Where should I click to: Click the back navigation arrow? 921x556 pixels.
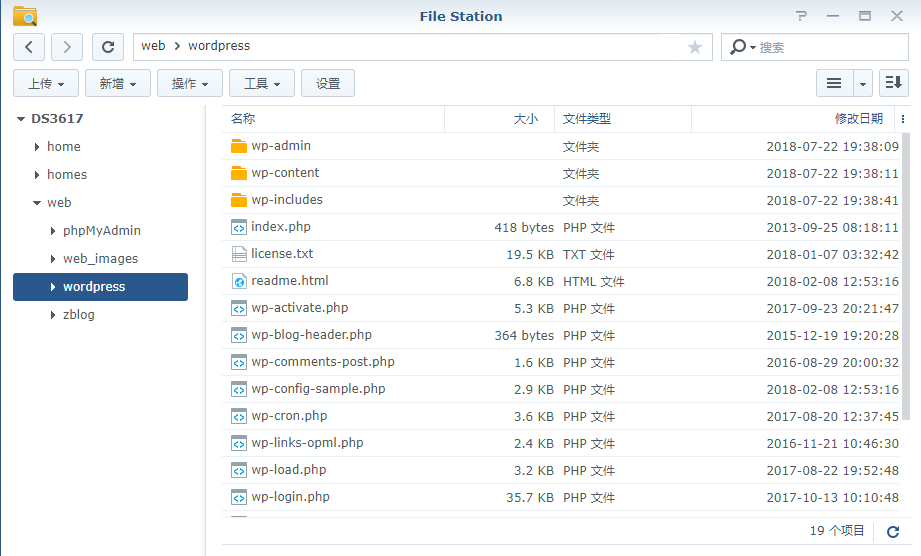click(x=29, y=47)
